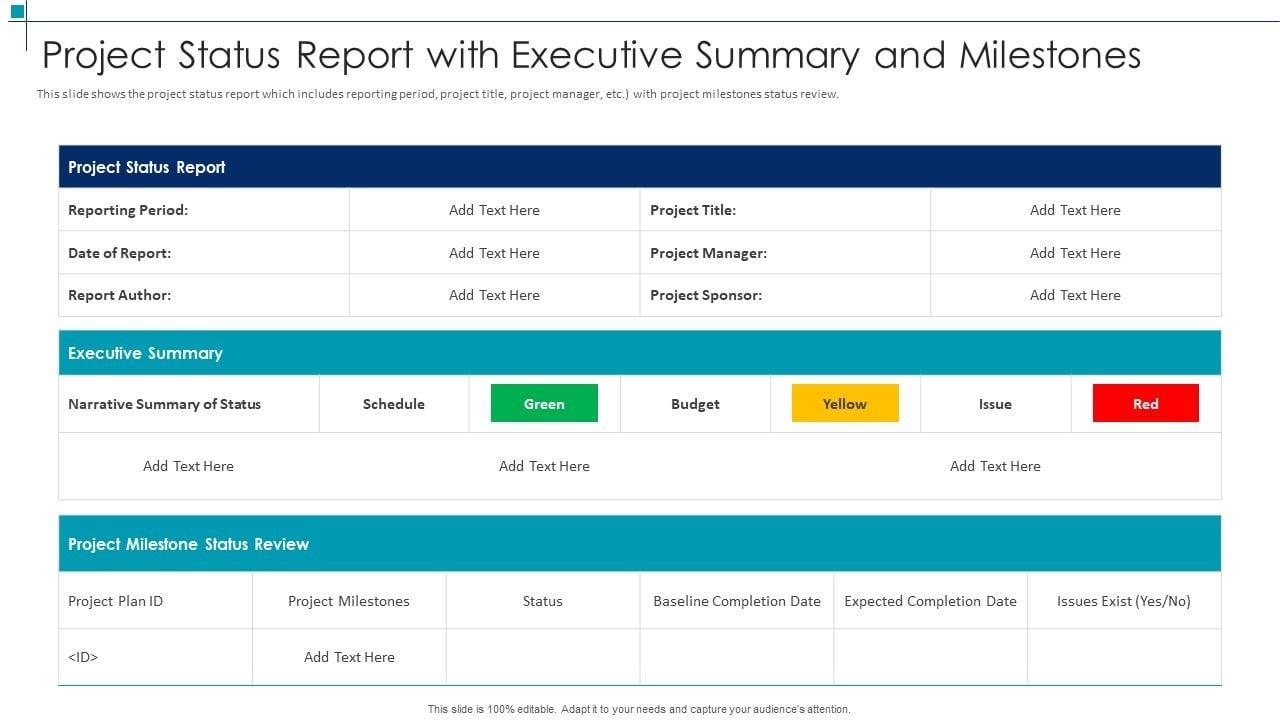Click the text field beside Project Sponsor
This screenshot has width=1280, height=720.
(x=1075, y=295)
